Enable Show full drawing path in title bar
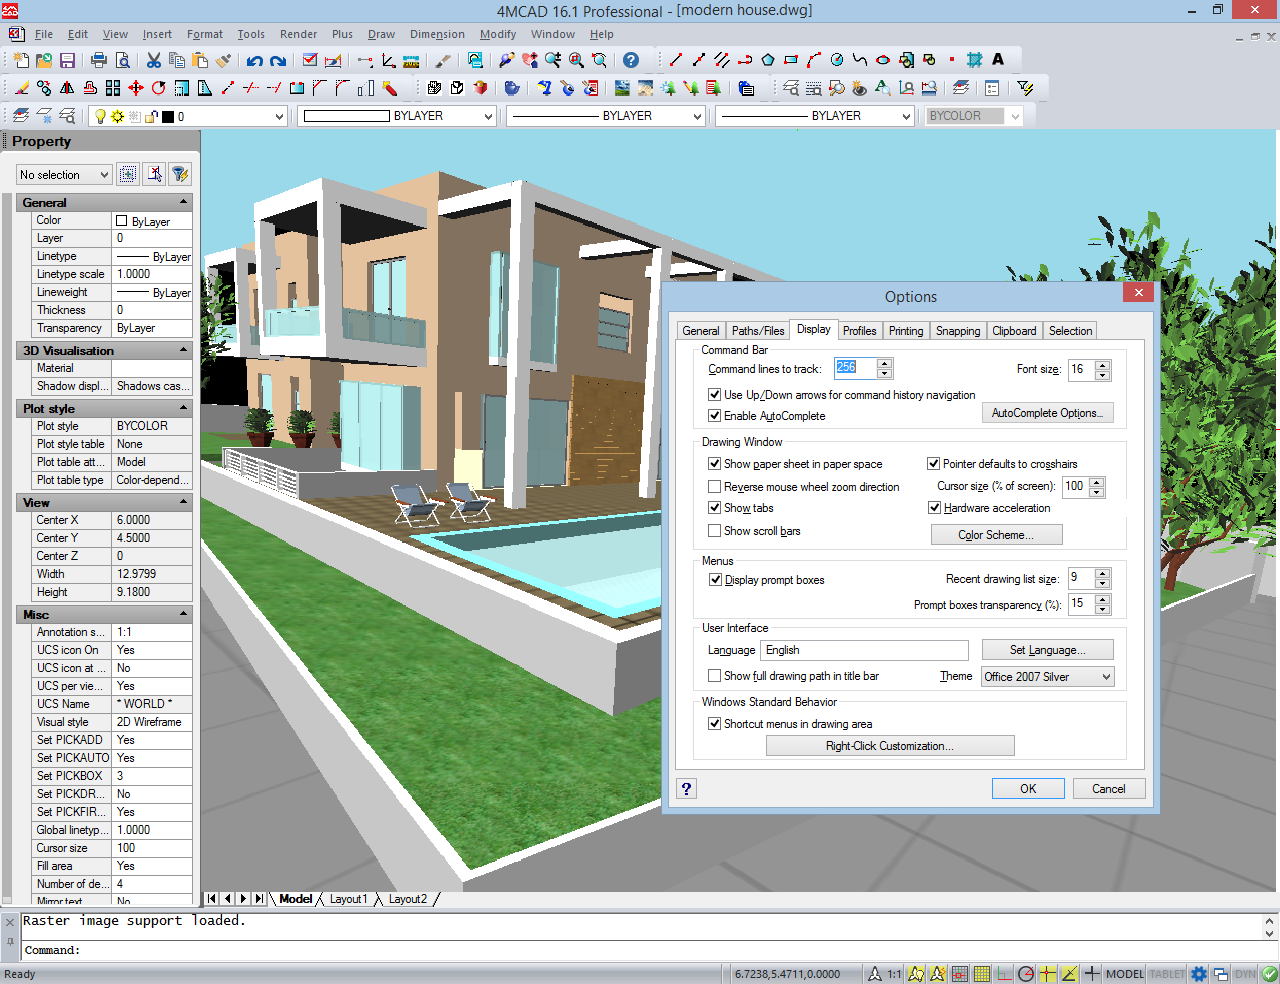The height and width of the screenshot is (984, 1280). (x=714, y=676)
